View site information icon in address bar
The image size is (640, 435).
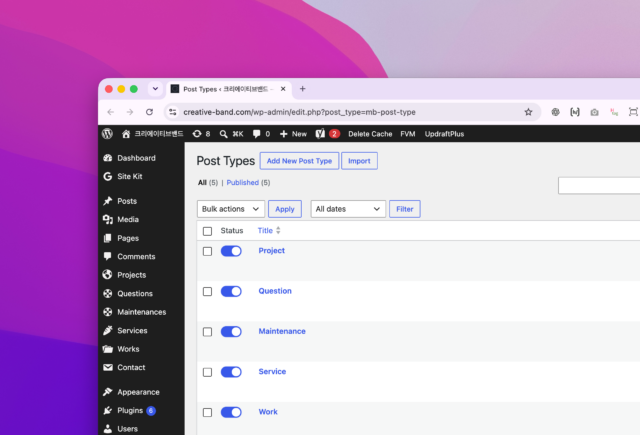(173, 112)
